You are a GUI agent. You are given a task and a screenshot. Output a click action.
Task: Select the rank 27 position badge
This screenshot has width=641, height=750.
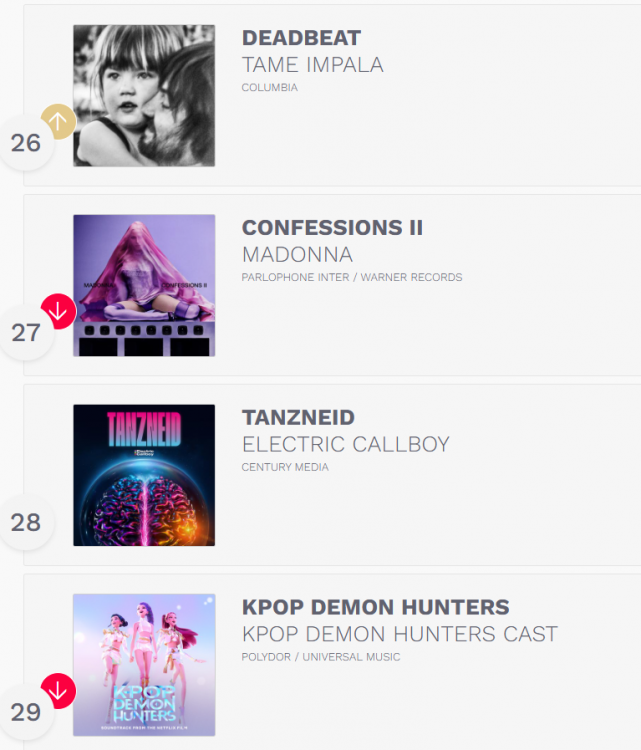26,332
